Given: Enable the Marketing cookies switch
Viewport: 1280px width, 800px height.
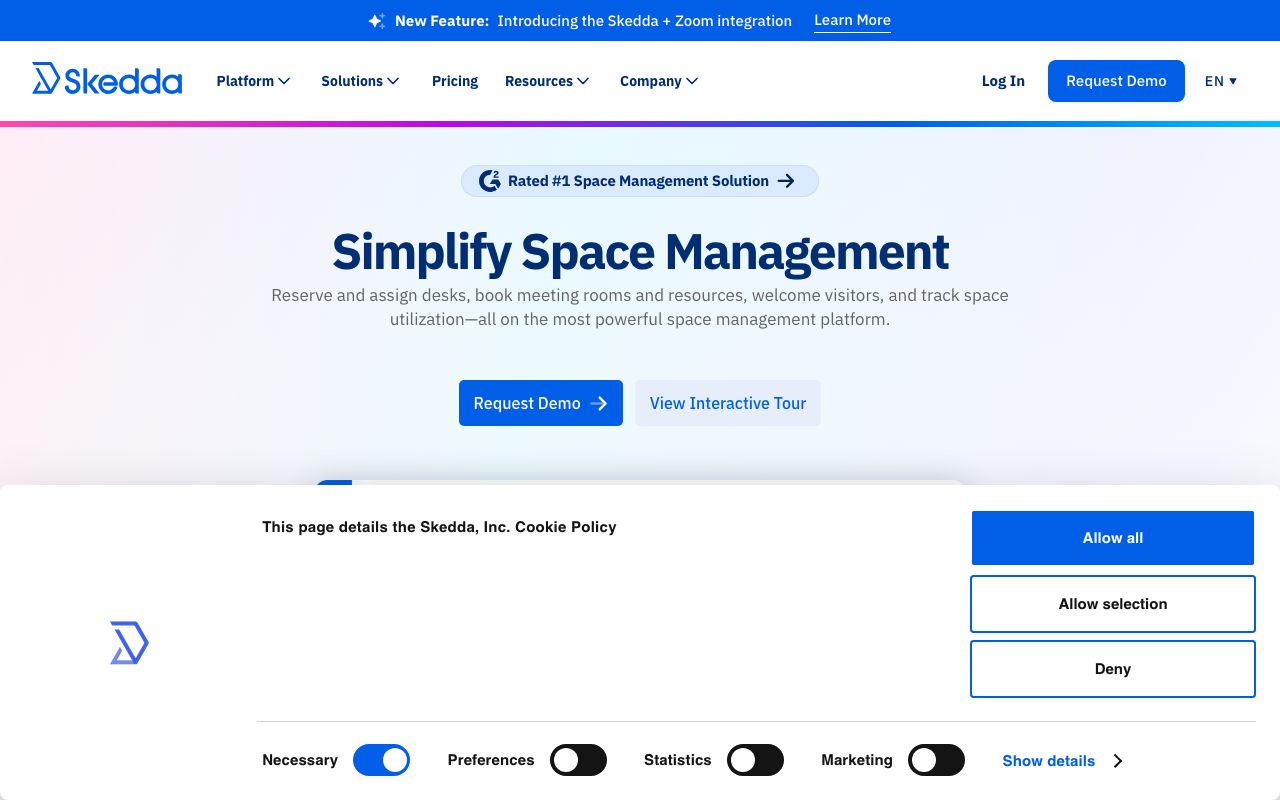Looking at the screenshot, I should (x=936, y=760).
